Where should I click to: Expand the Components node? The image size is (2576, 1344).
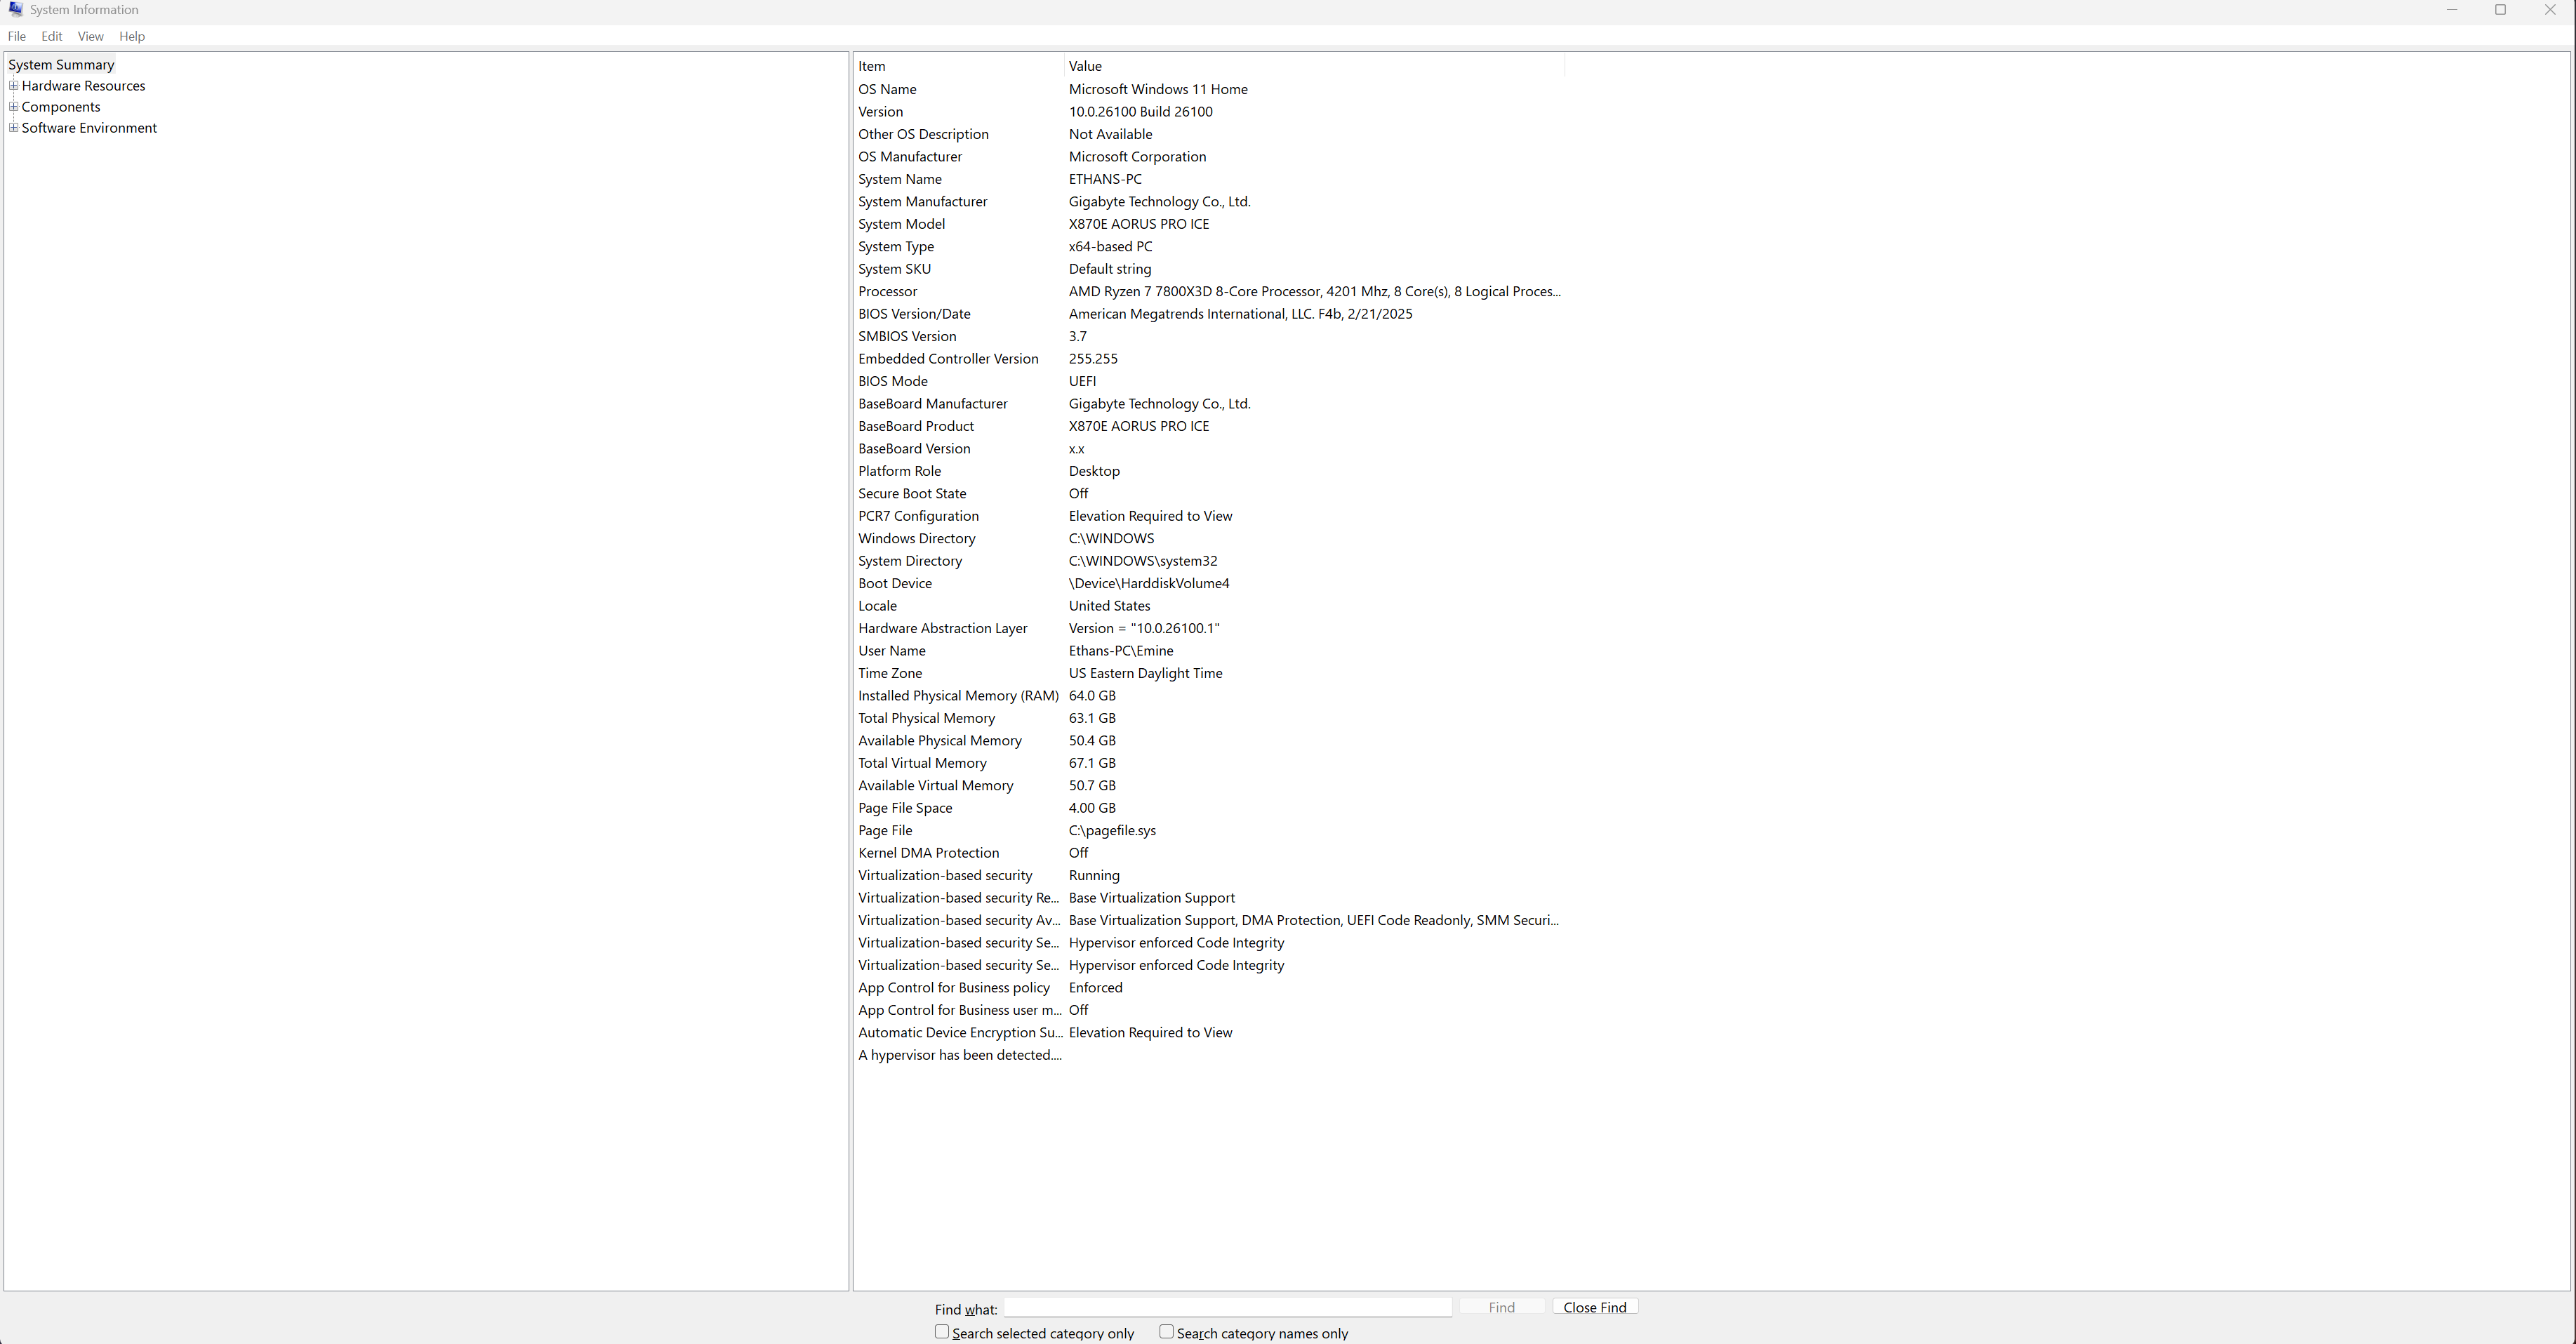pos(14,107)
